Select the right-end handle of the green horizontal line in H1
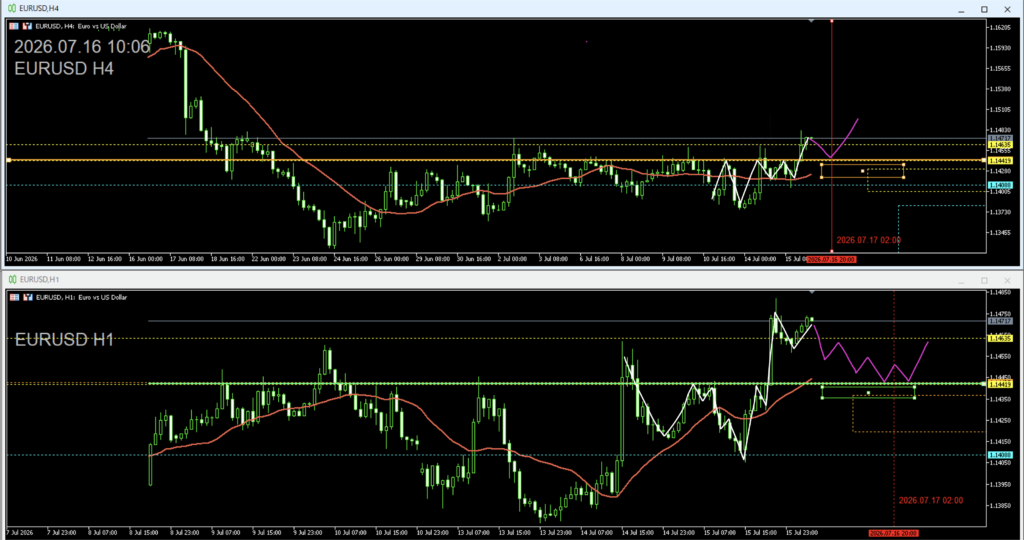 (984, 384)
